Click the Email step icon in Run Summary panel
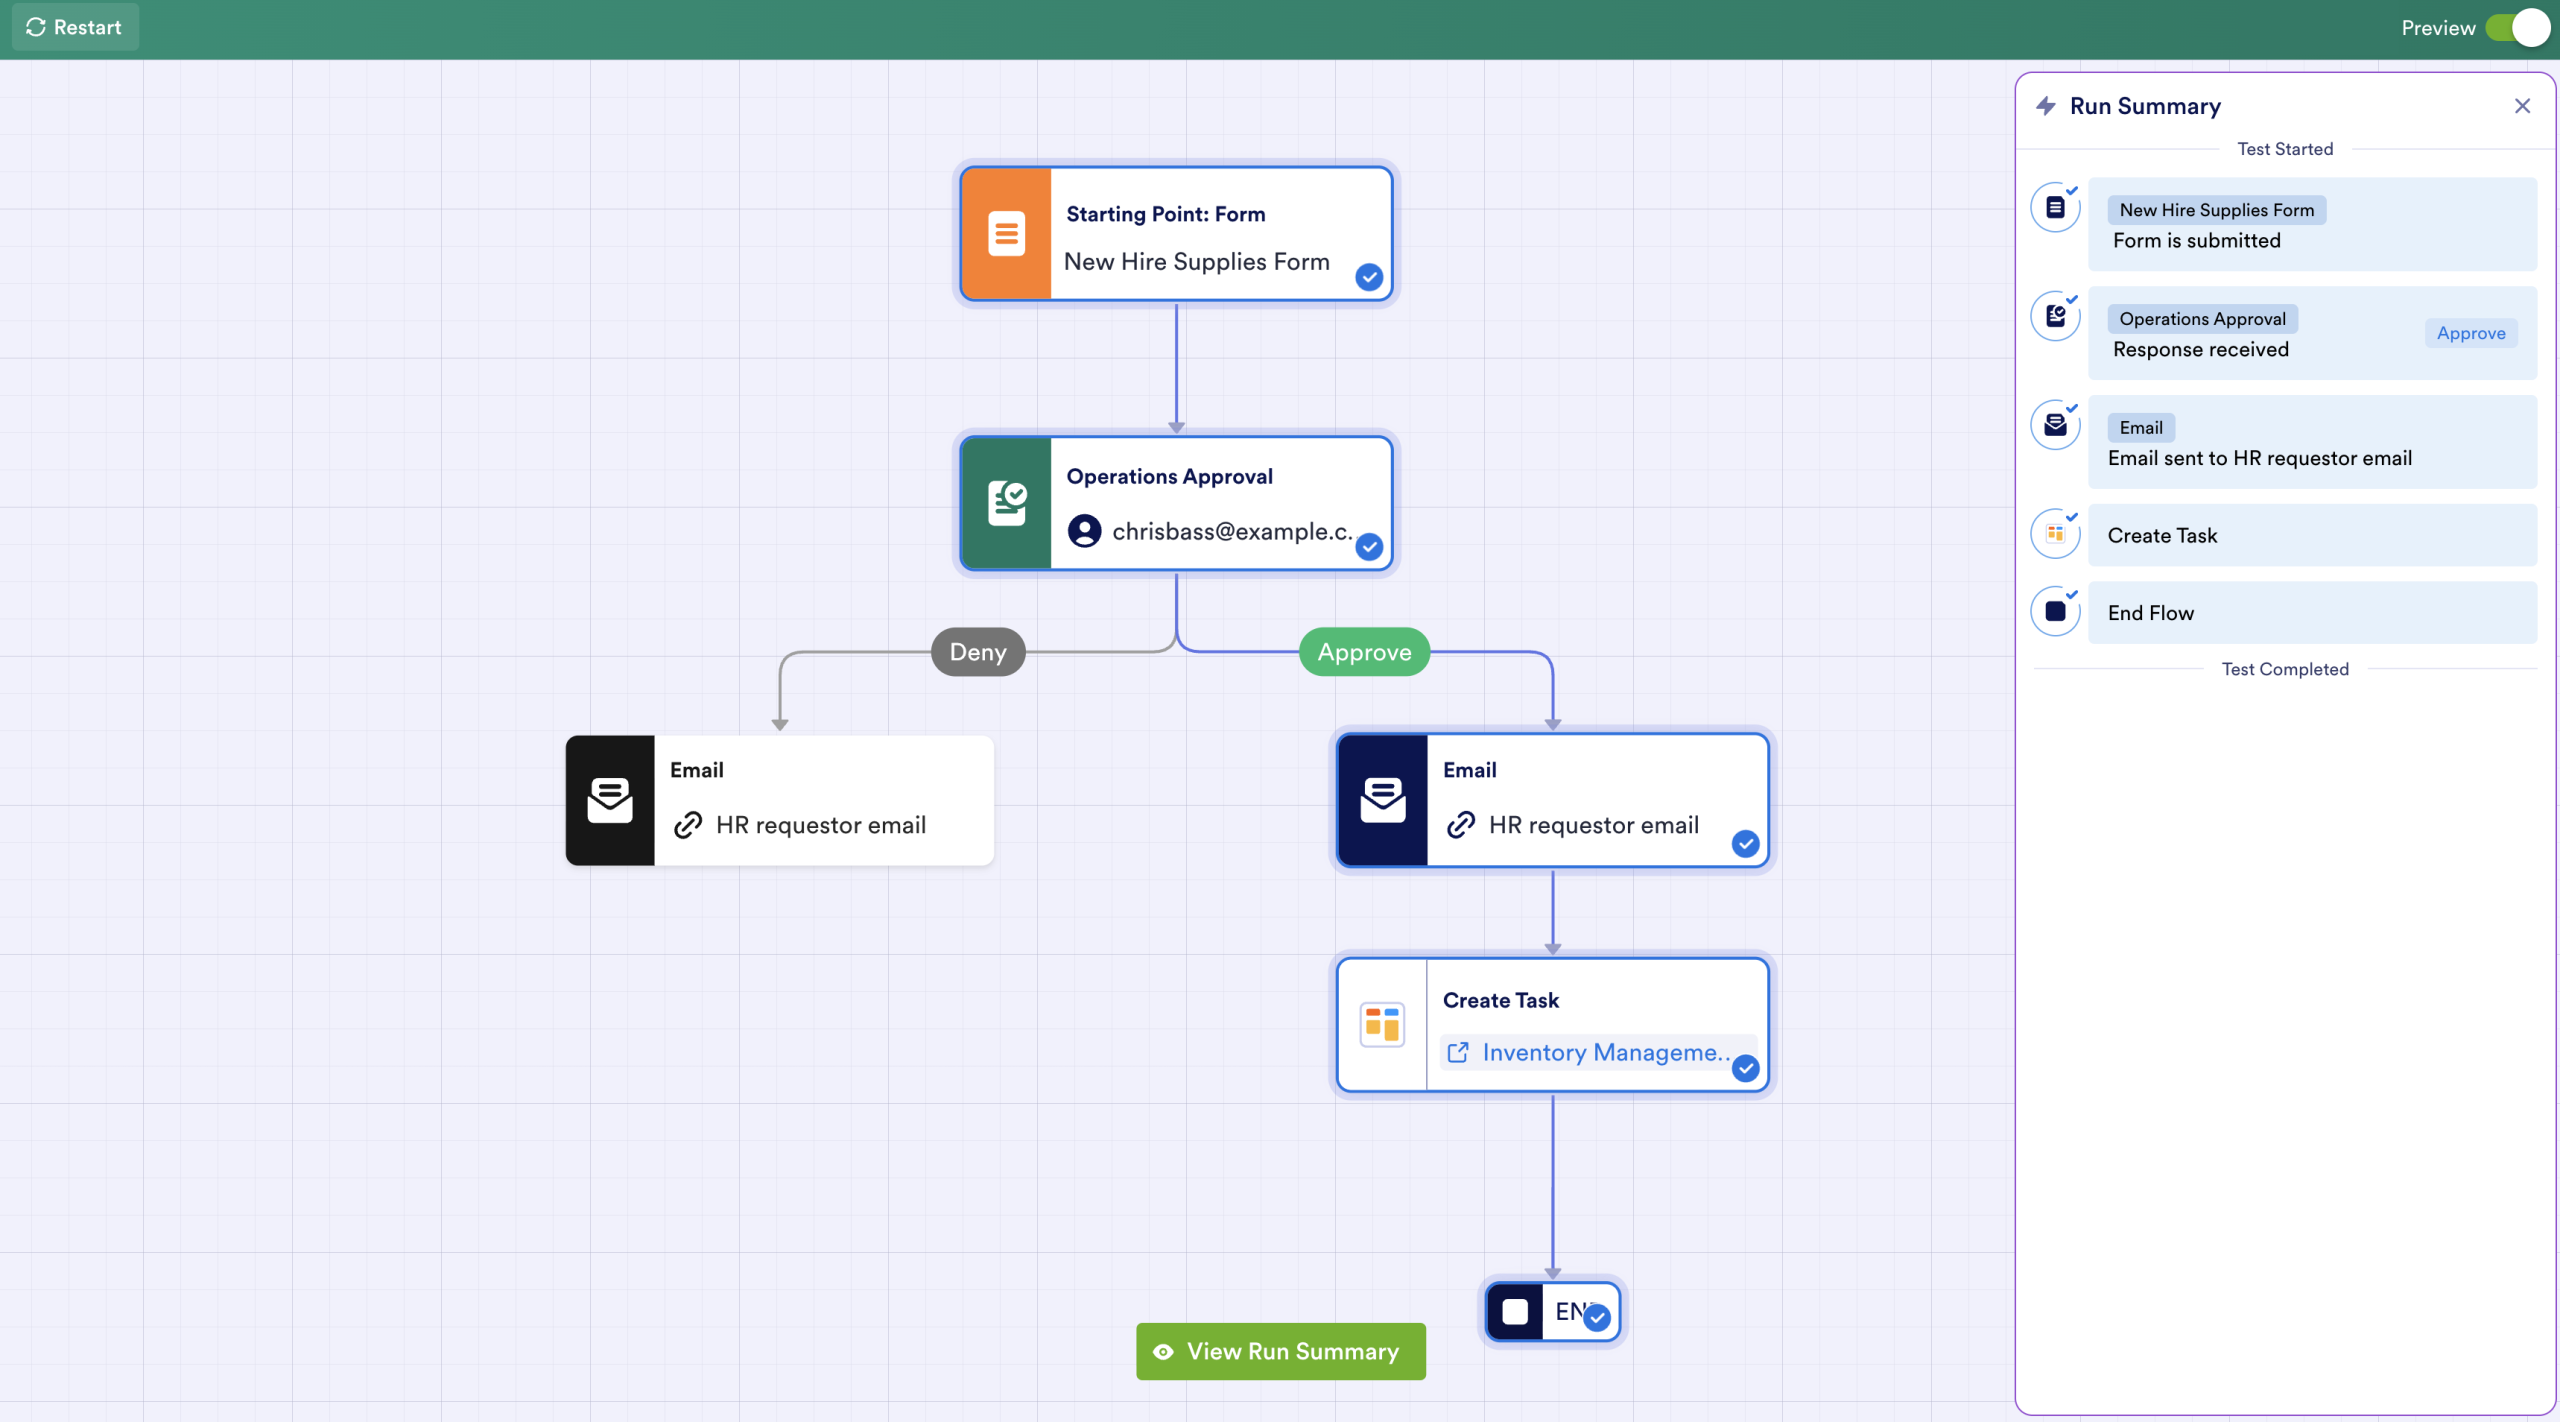 click(x=2056, y=424)
